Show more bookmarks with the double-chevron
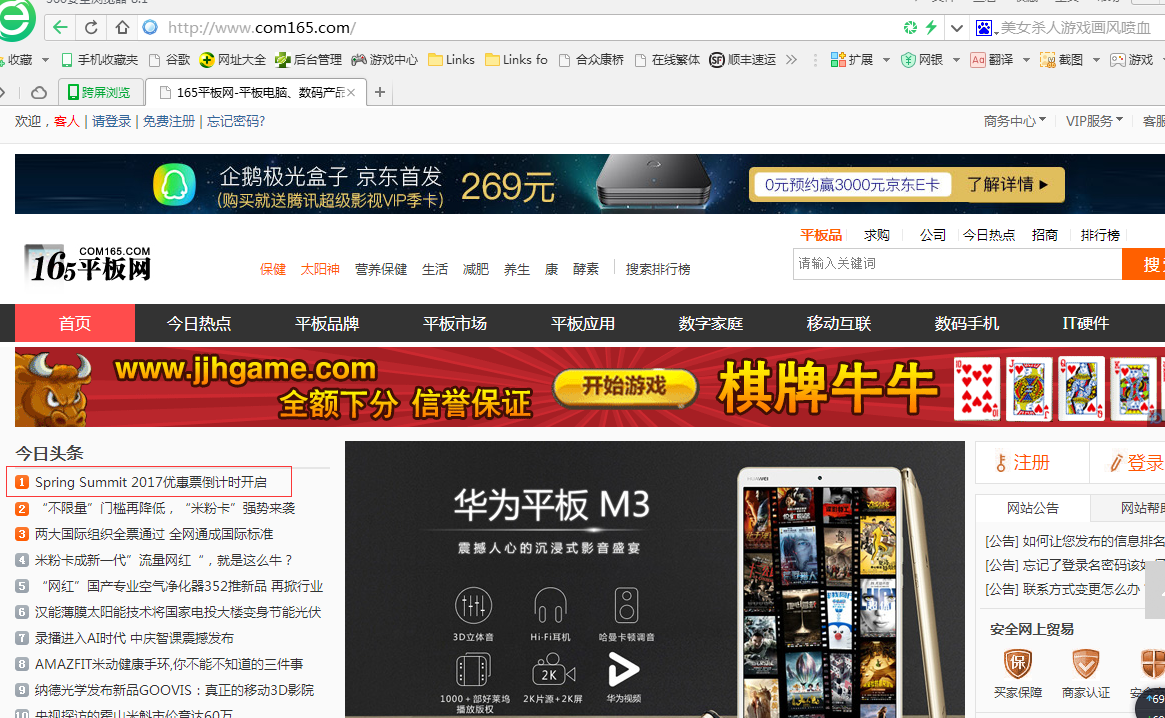The width and height of the screenshot is (1165, 718). point(791,59)
